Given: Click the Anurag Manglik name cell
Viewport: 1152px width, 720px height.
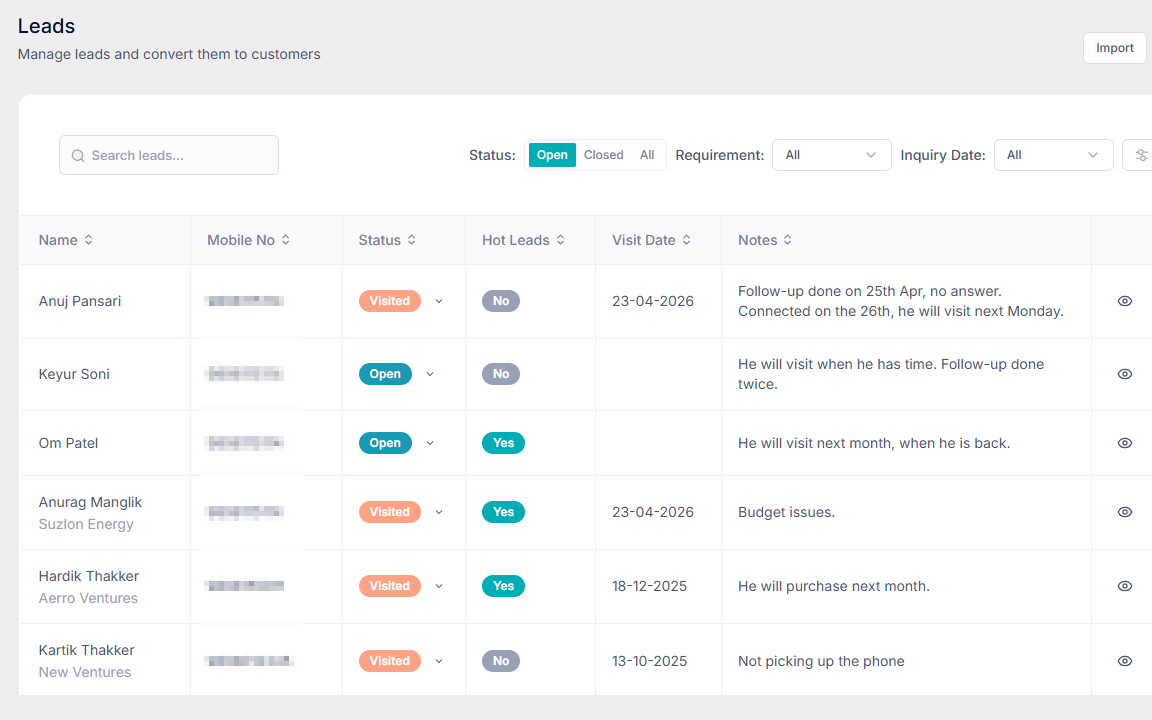Looking at the screenshot, I should coord(90,503).
